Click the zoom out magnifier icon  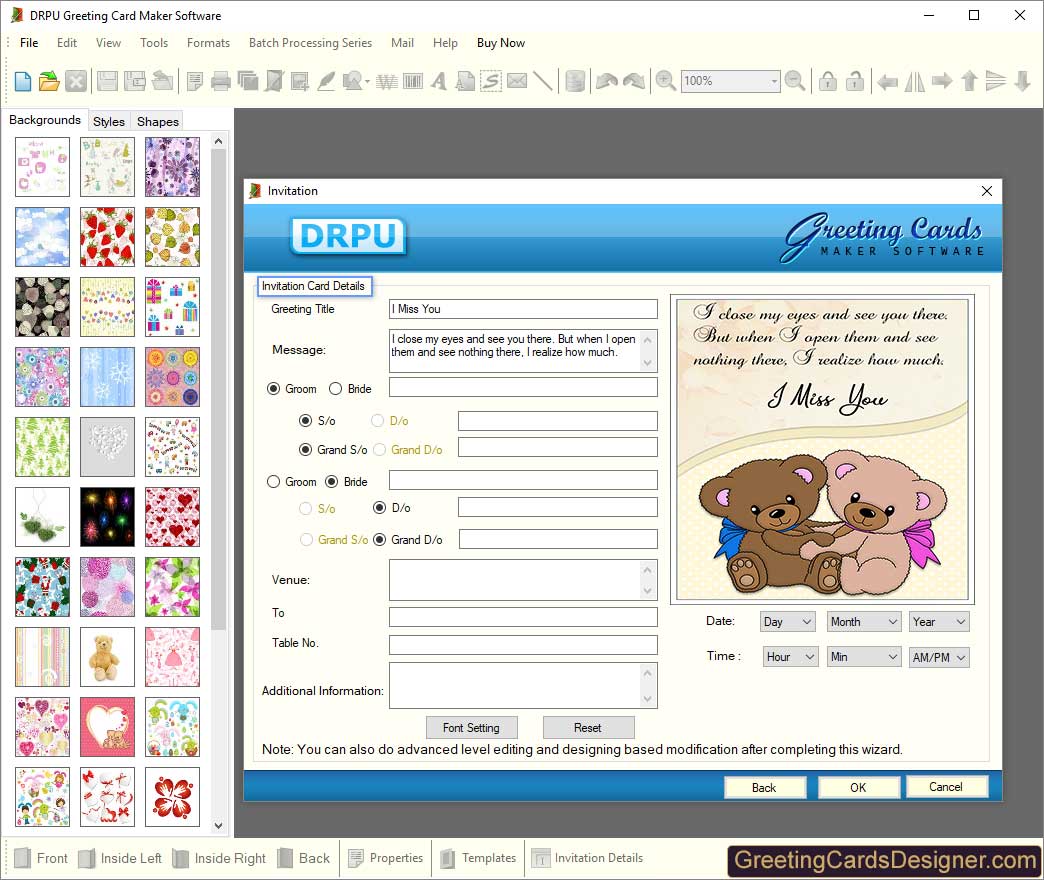coord(794,81)
